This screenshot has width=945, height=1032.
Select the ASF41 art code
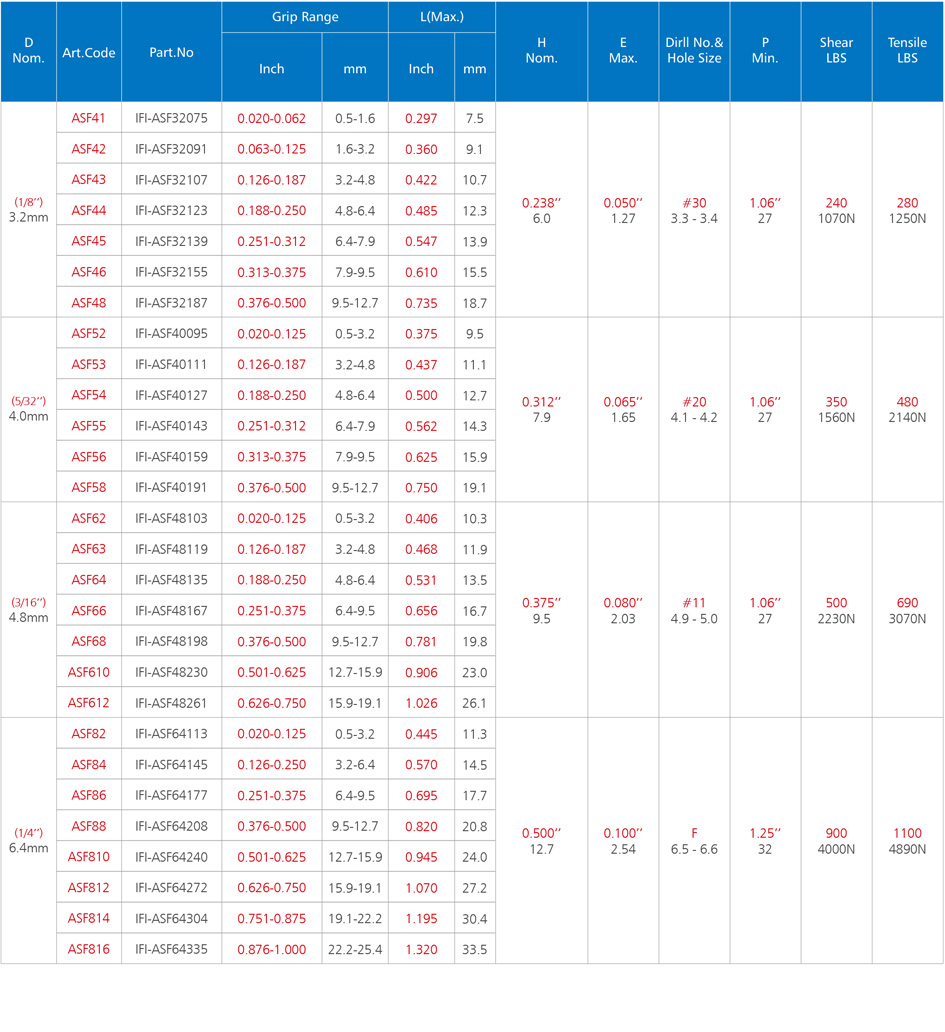(x=89, y=118)
